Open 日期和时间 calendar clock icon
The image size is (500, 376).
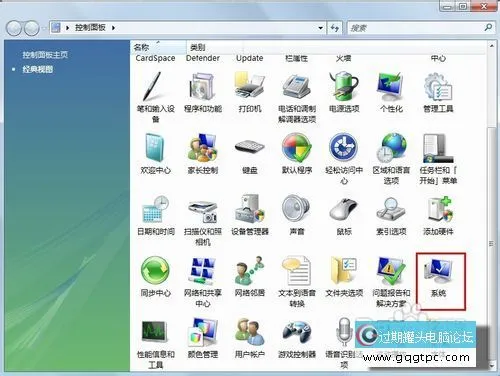(155, 209)
